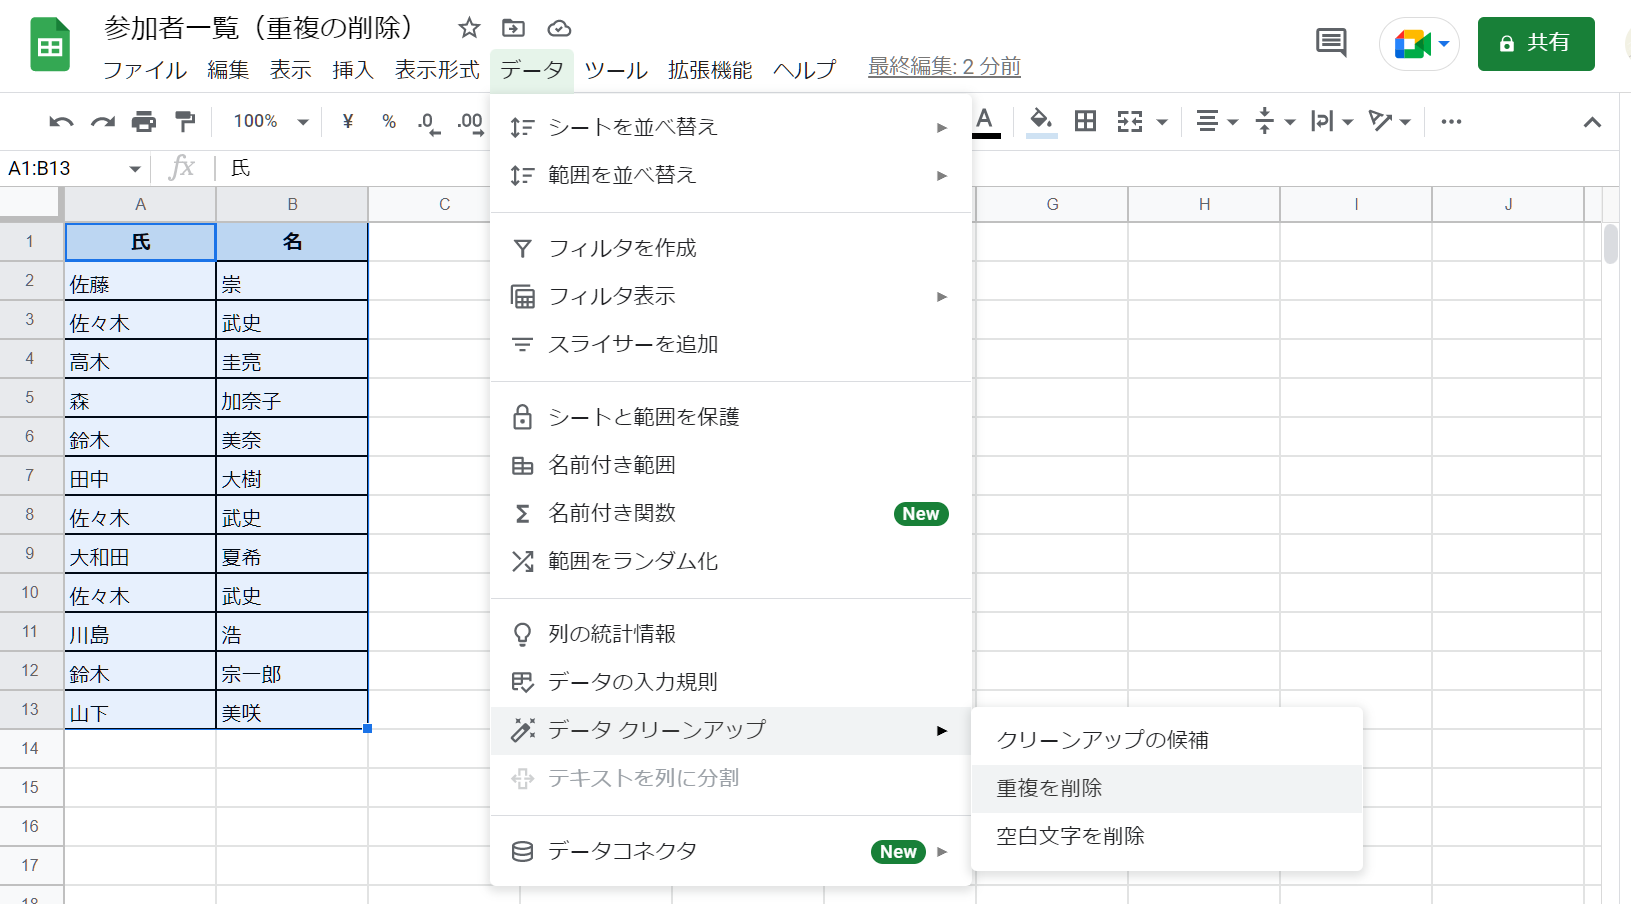Viewport: 1631px width, 904px height.
Task: Select the paint format roller icon
Action: pyautogui.click(x=185, y=122)
